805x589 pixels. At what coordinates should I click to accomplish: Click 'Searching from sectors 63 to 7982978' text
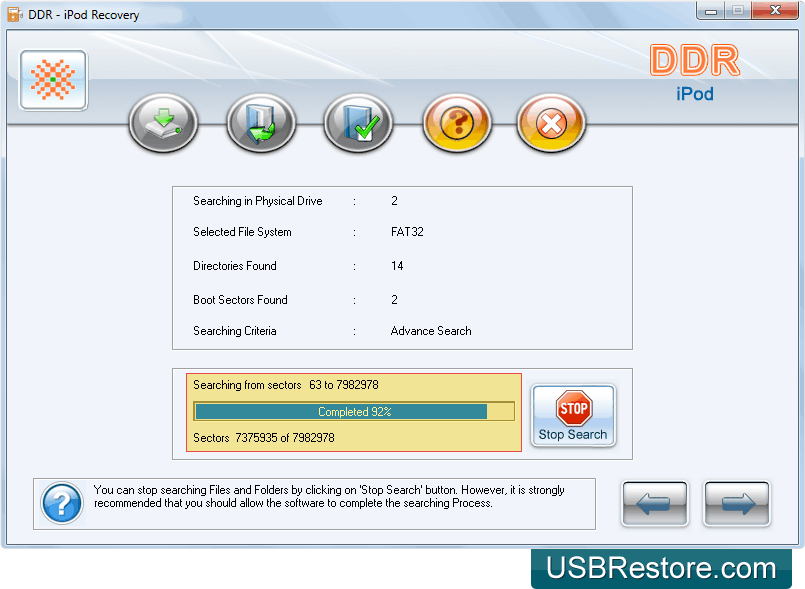coord(286,385)
